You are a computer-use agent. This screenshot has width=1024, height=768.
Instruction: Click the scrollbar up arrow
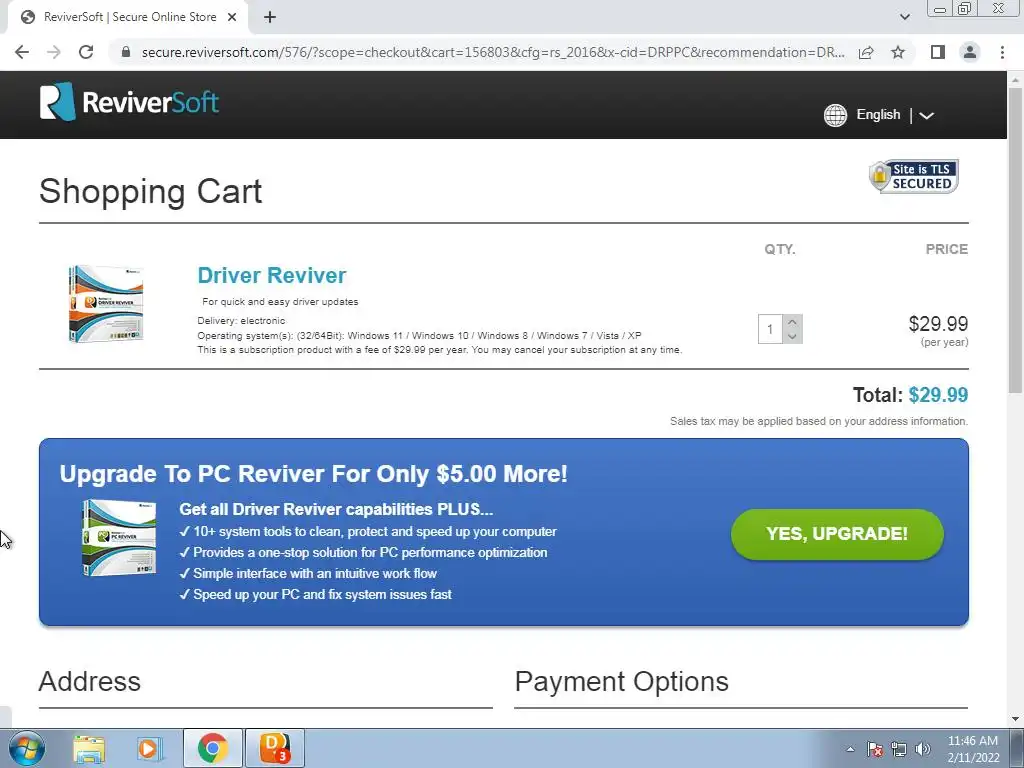pos(1015,80)
